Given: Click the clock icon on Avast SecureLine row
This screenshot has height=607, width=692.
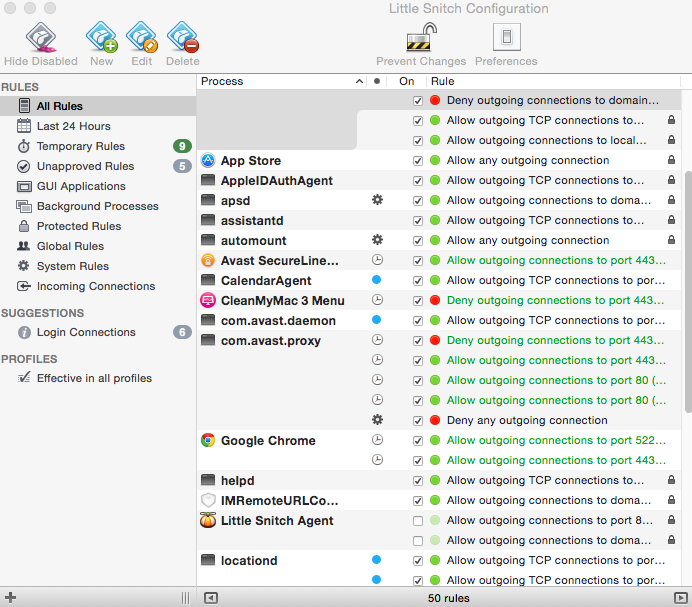Looking at the screenshot, I should (377, 260).
